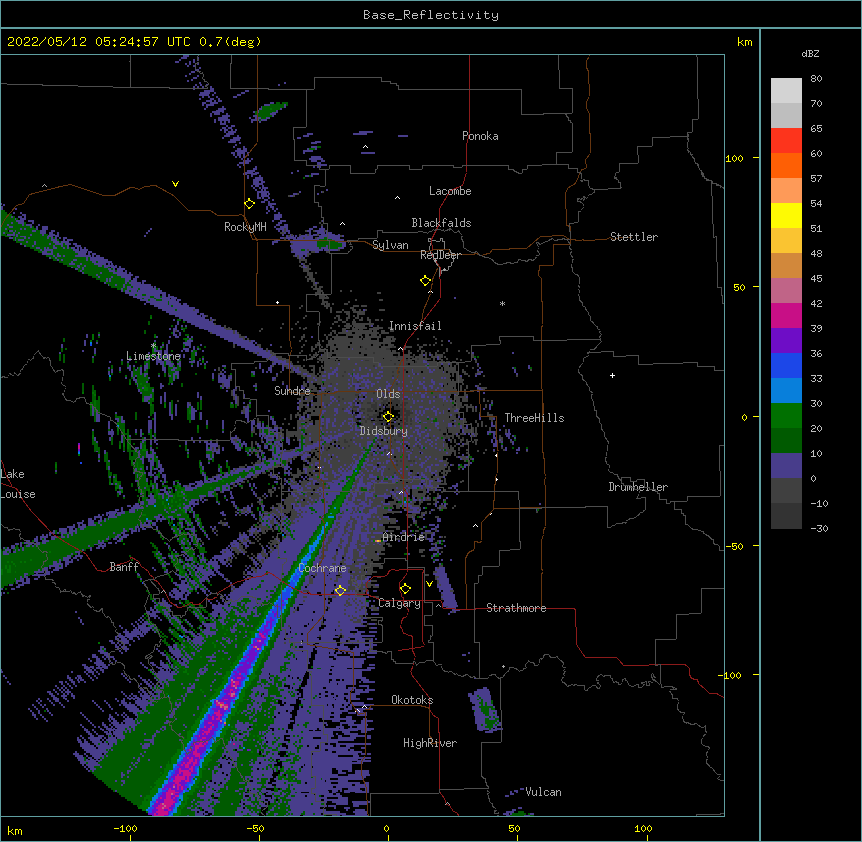Select the yellow diamond marker below Cochrane
This screenshot has width=862, height=842.
pyautogui.click(x=340, y=590)
